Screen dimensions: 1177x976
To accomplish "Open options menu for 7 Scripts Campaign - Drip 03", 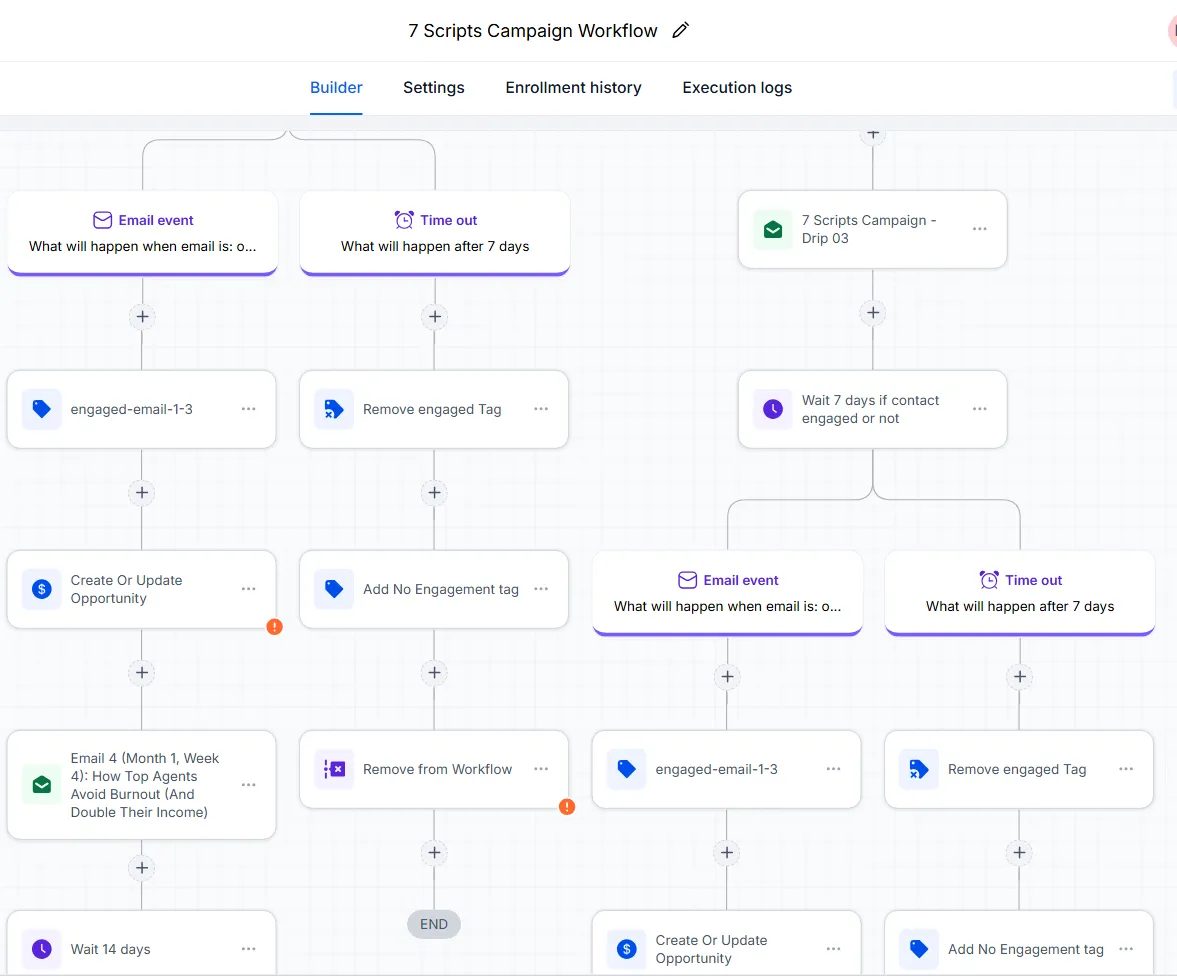I will pyautogui.click(x=980, y=229).
